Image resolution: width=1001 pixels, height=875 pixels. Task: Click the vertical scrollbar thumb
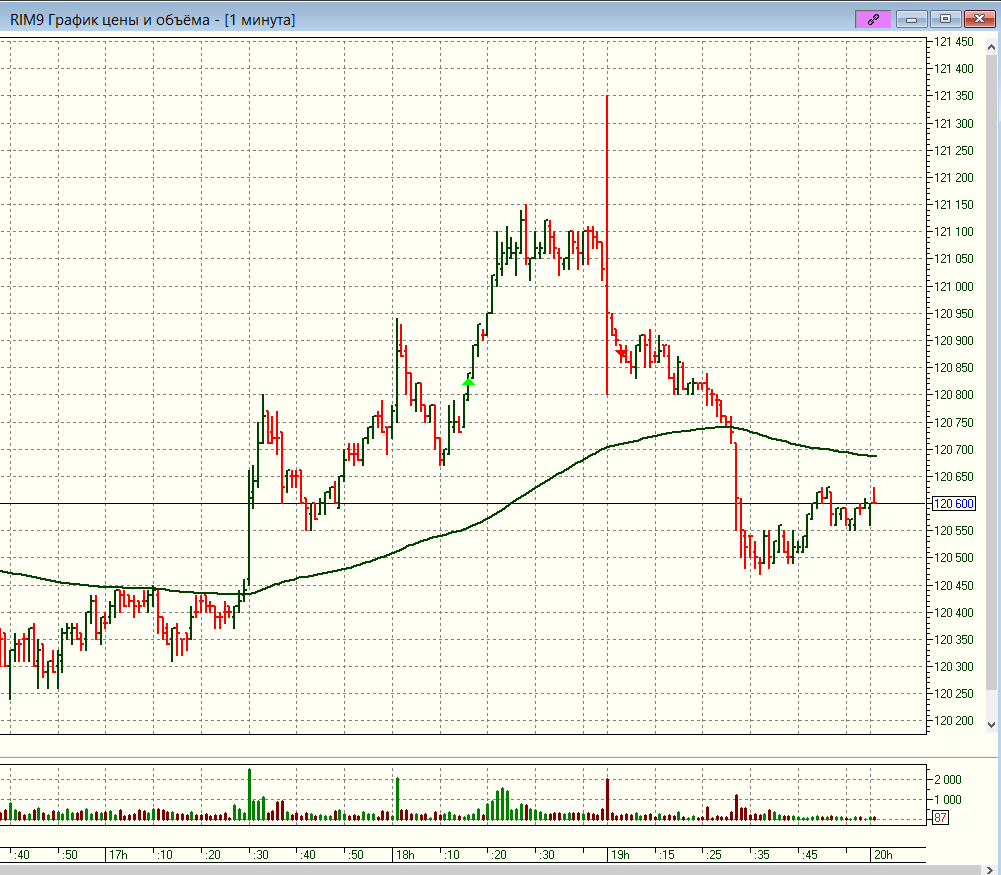(992, 370)
